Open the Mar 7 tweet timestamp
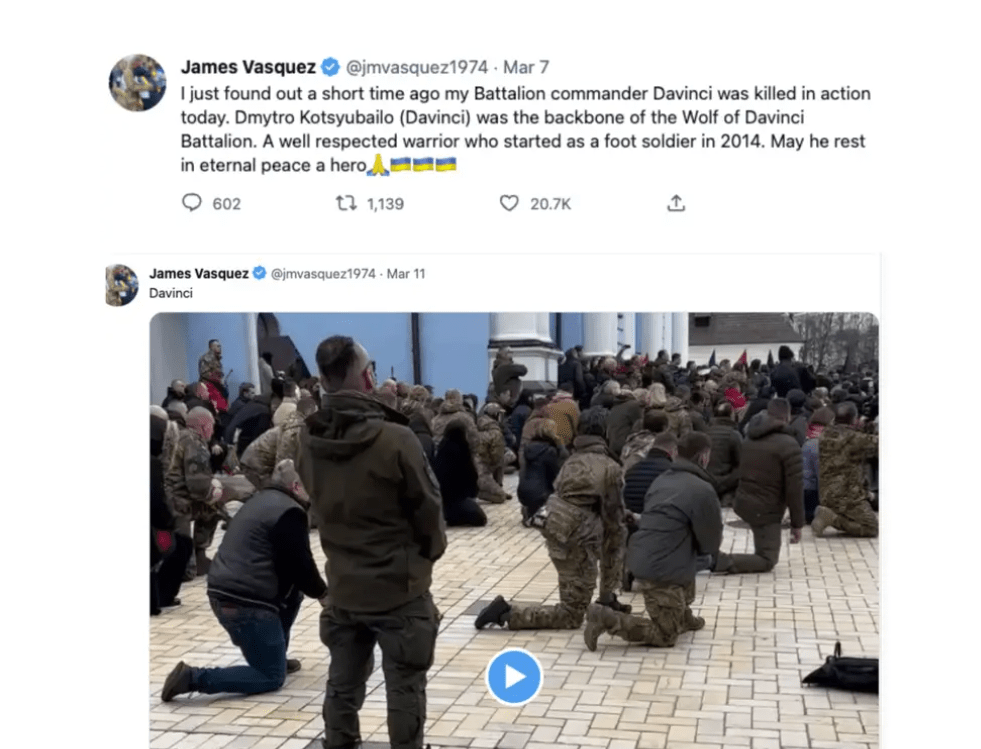Image resolution: width=981 pixels, height=749 pixels. [x=526, y=67]
